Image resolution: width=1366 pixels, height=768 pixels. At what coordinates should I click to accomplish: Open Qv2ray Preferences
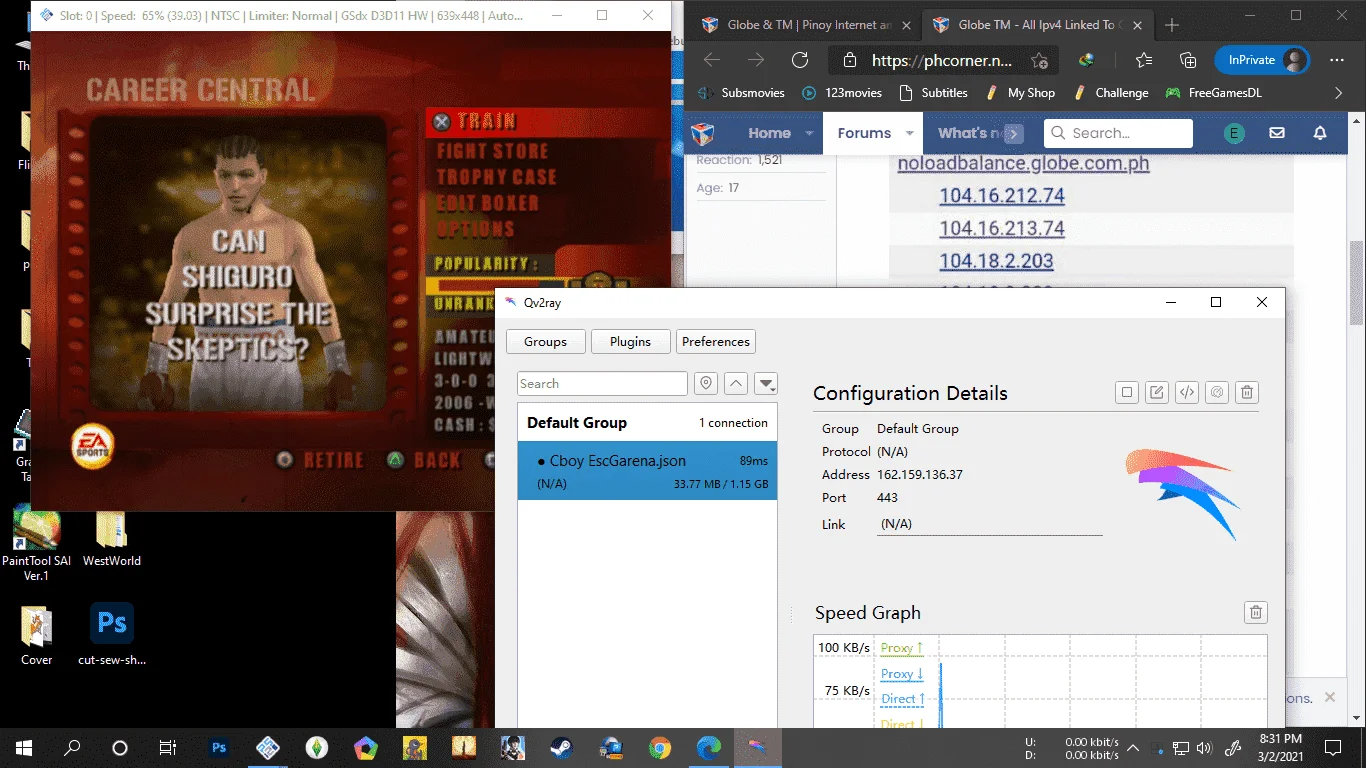715,341
